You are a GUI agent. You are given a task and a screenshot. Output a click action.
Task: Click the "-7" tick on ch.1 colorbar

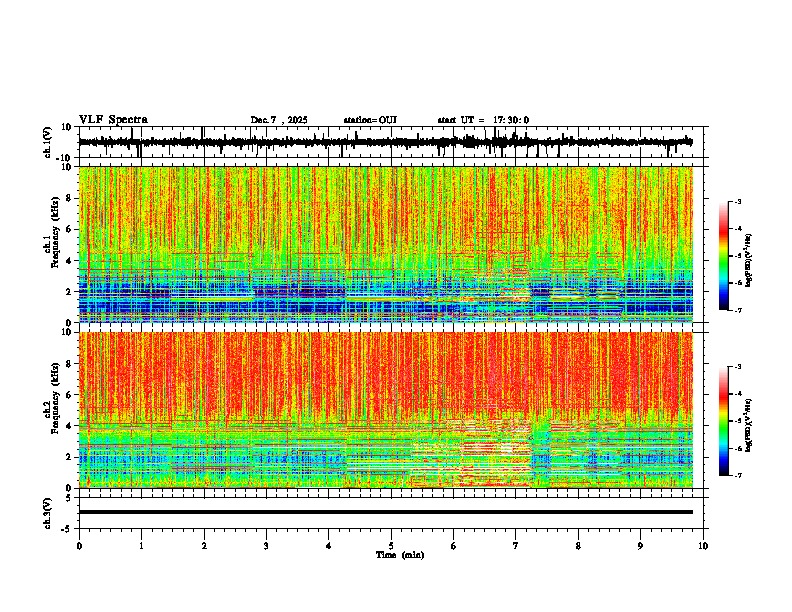click(x=737, y=310)
